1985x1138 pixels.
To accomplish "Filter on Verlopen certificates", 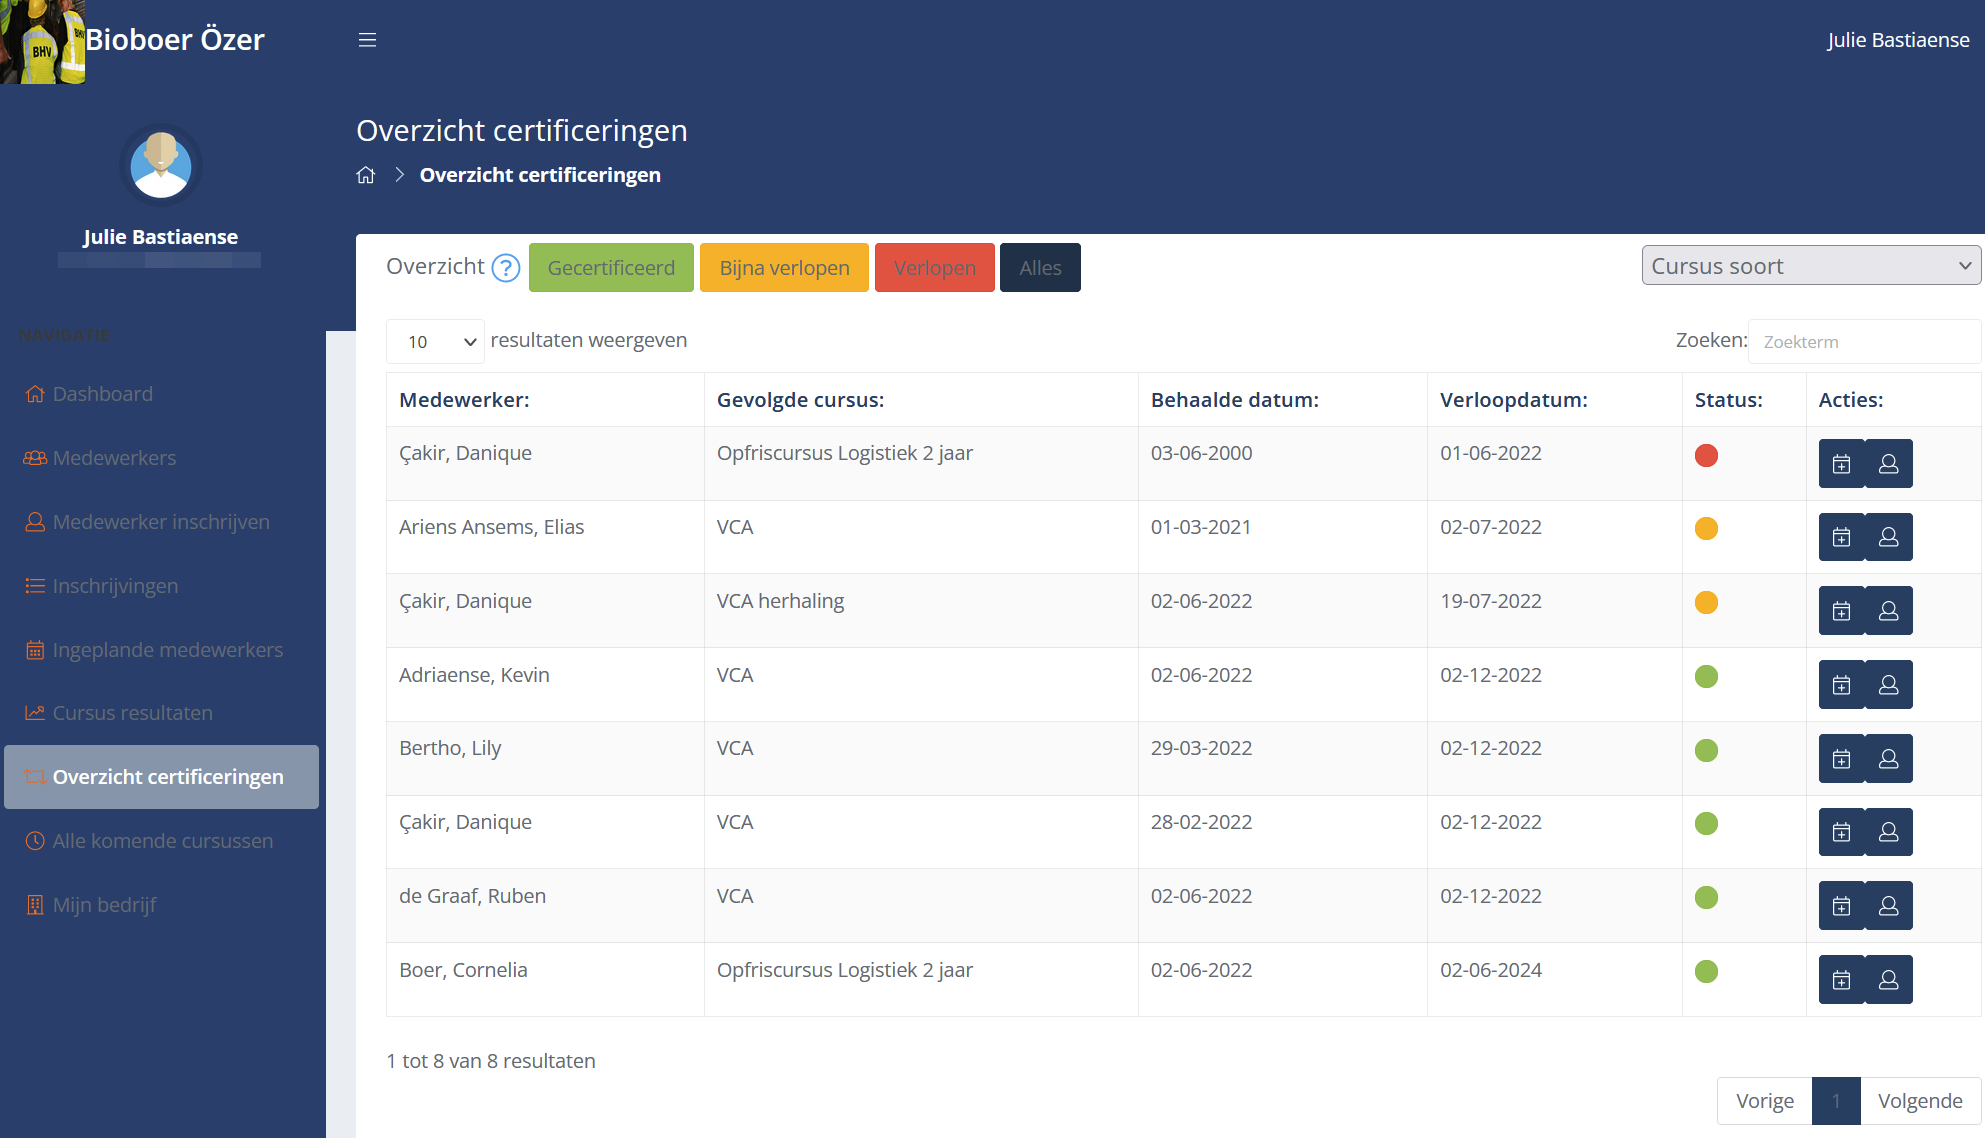I will (934, 268).
